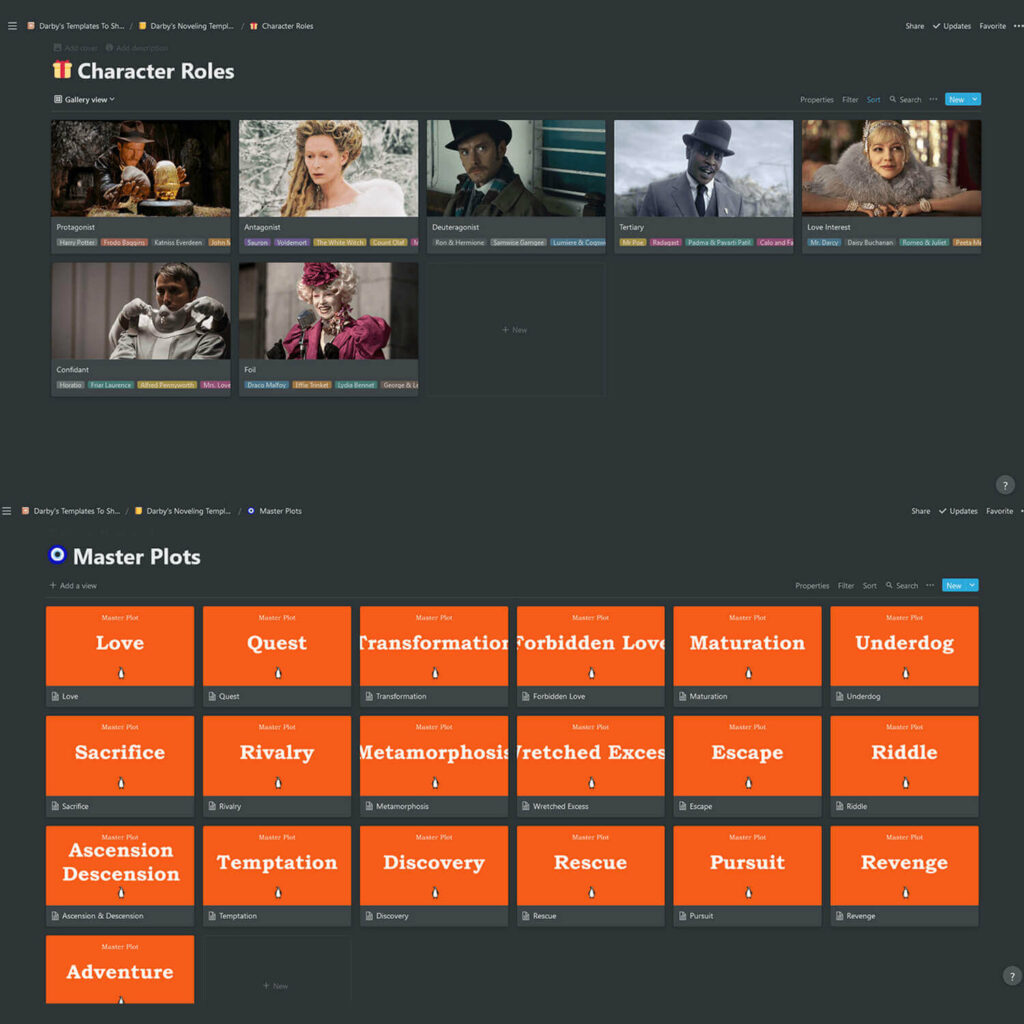Screen dimensions: 1024x1024
Task: Click the page icon beside Pursuit card title
Action: pyautogui.click(x=682, y=916)
